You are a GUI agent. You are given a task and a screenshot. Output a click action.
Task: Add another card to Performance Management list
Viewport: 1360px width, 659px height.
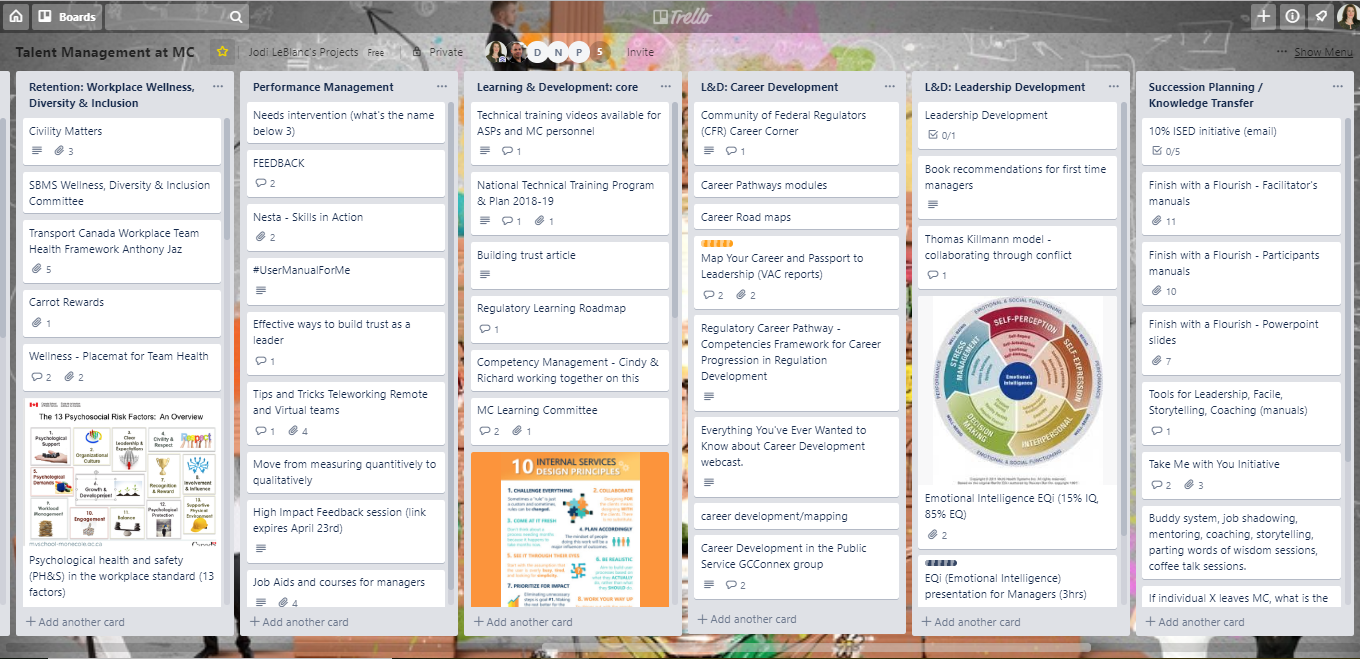point(300,622)
